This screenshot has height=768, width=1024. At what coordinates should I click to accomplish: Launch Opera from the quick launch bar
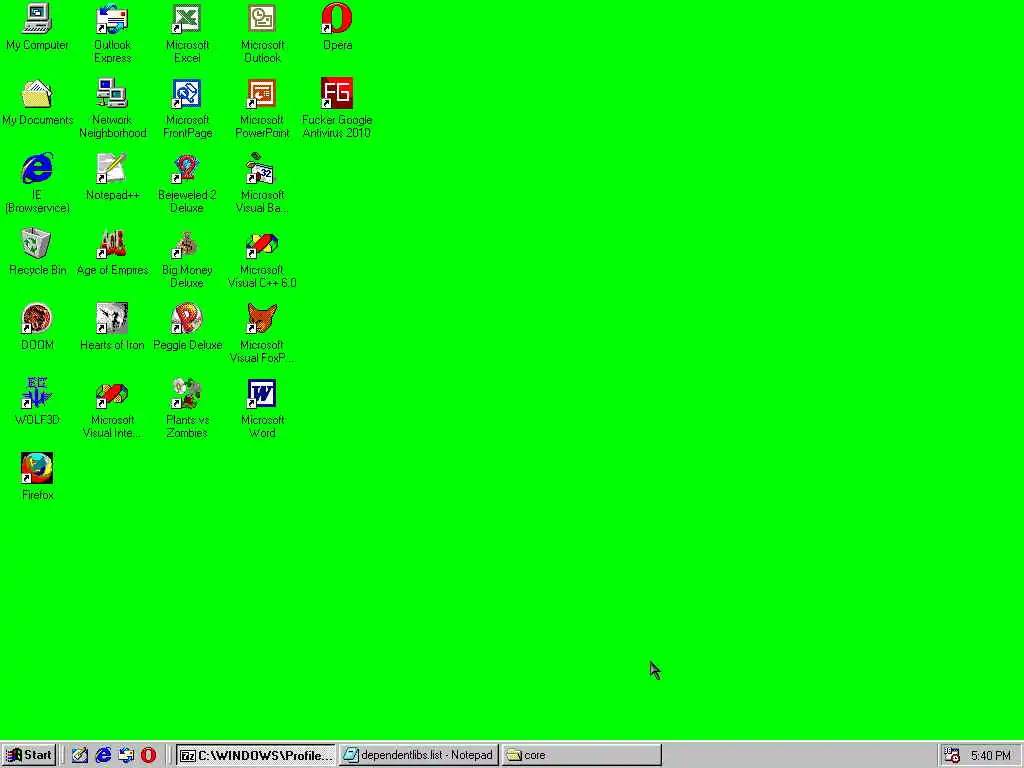coord(149,755)
